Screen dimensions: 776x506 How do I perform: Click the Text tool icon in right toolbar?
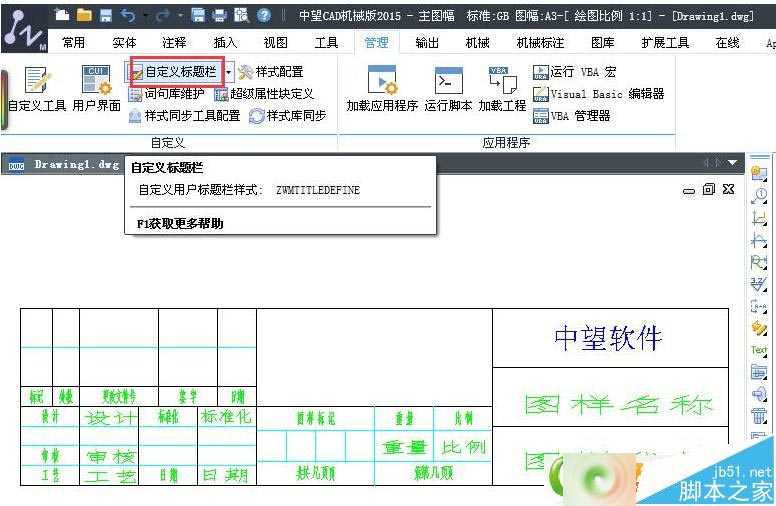(x=759, y=350)
